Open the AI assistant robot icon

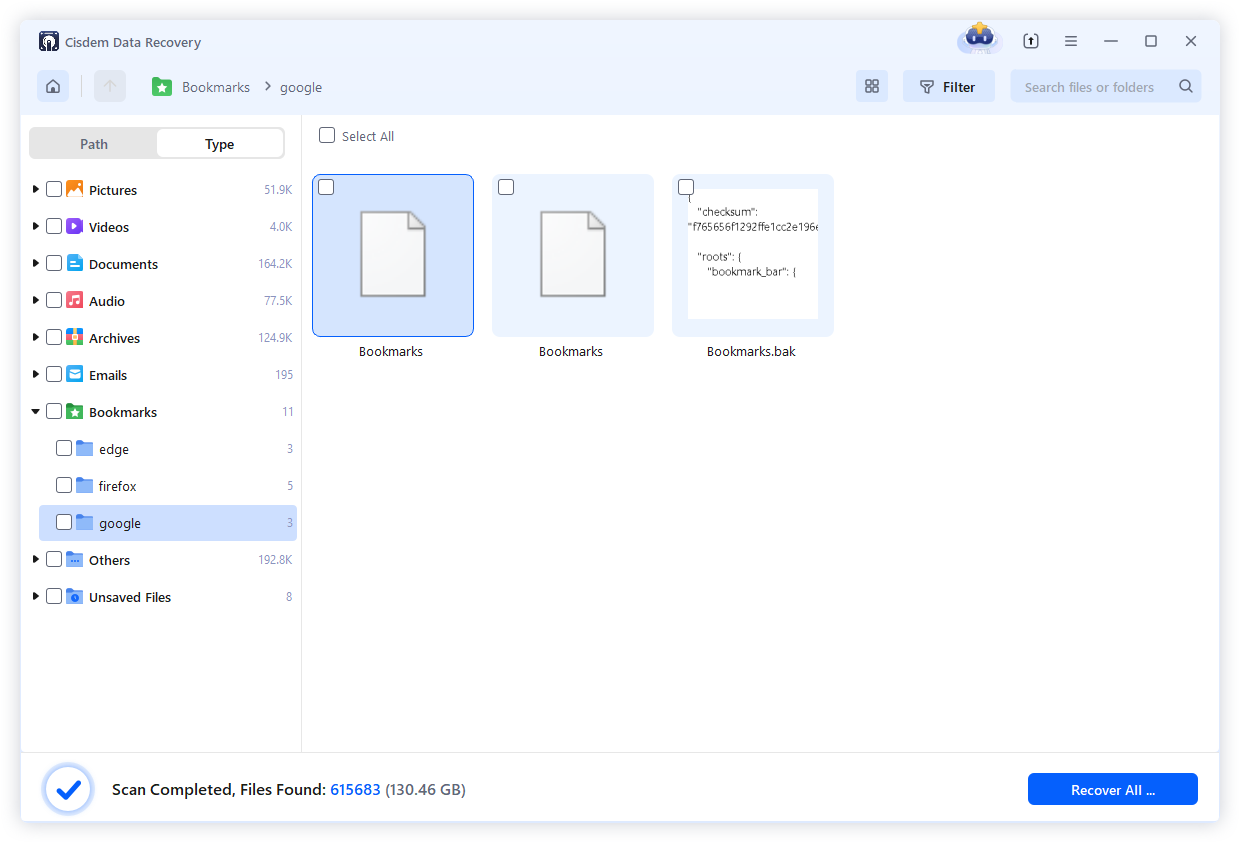[978, 40]
